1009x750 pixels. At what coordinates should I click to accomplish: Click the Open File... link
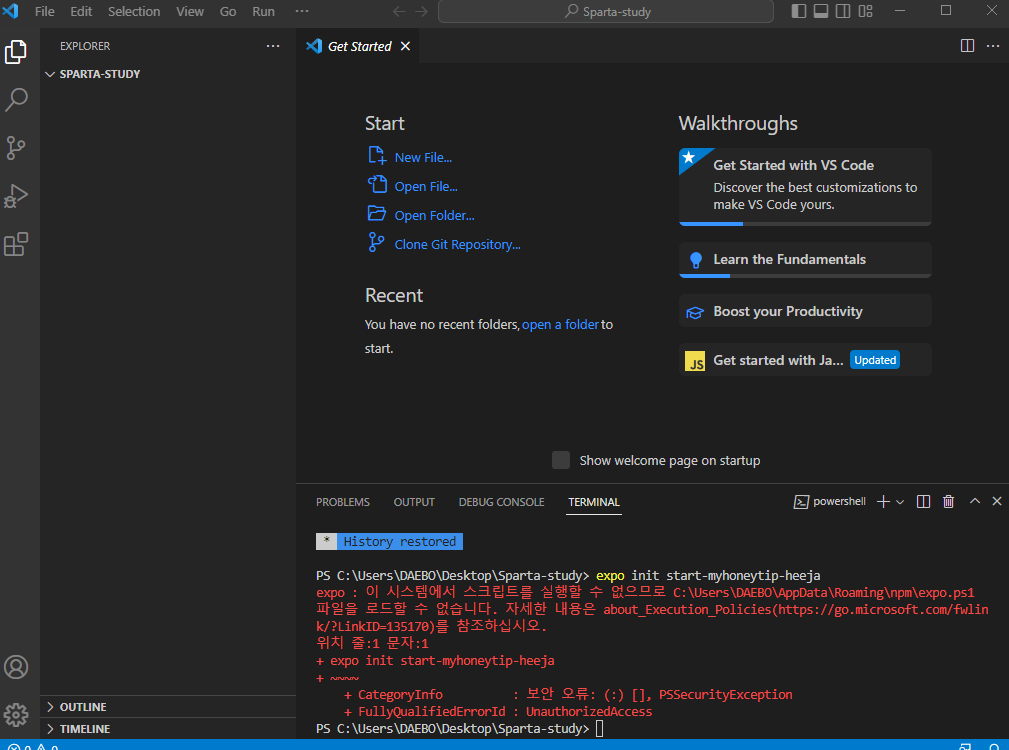point(426,187)
